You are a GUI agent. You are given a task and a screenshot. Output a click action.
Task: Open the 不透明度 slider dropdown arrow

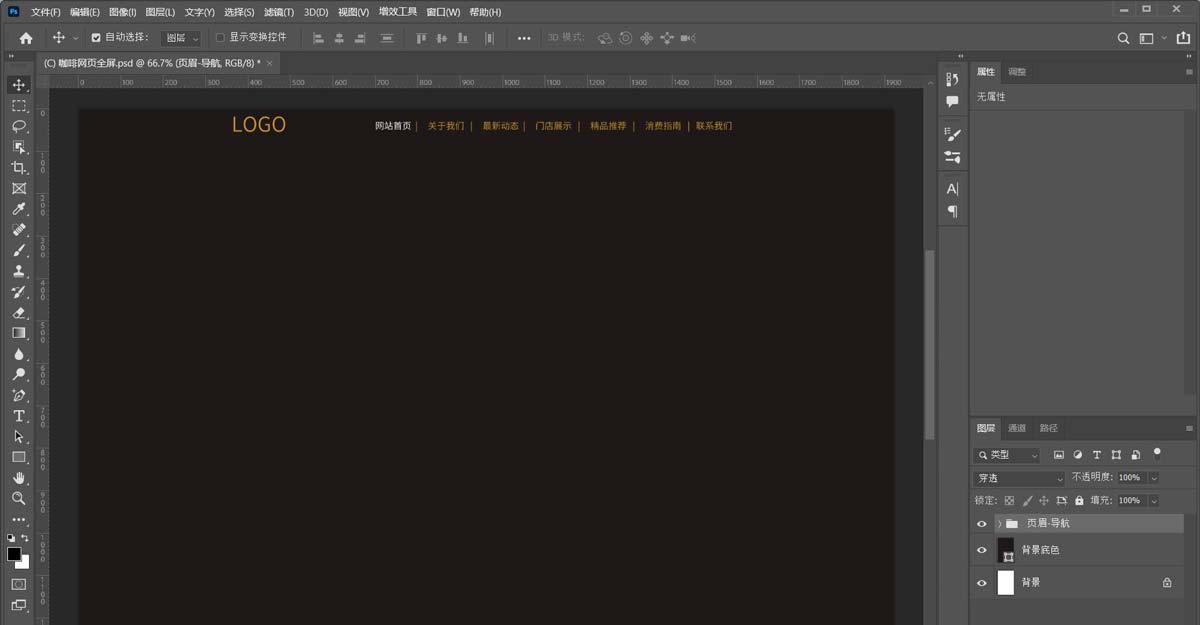[1154, 478]
